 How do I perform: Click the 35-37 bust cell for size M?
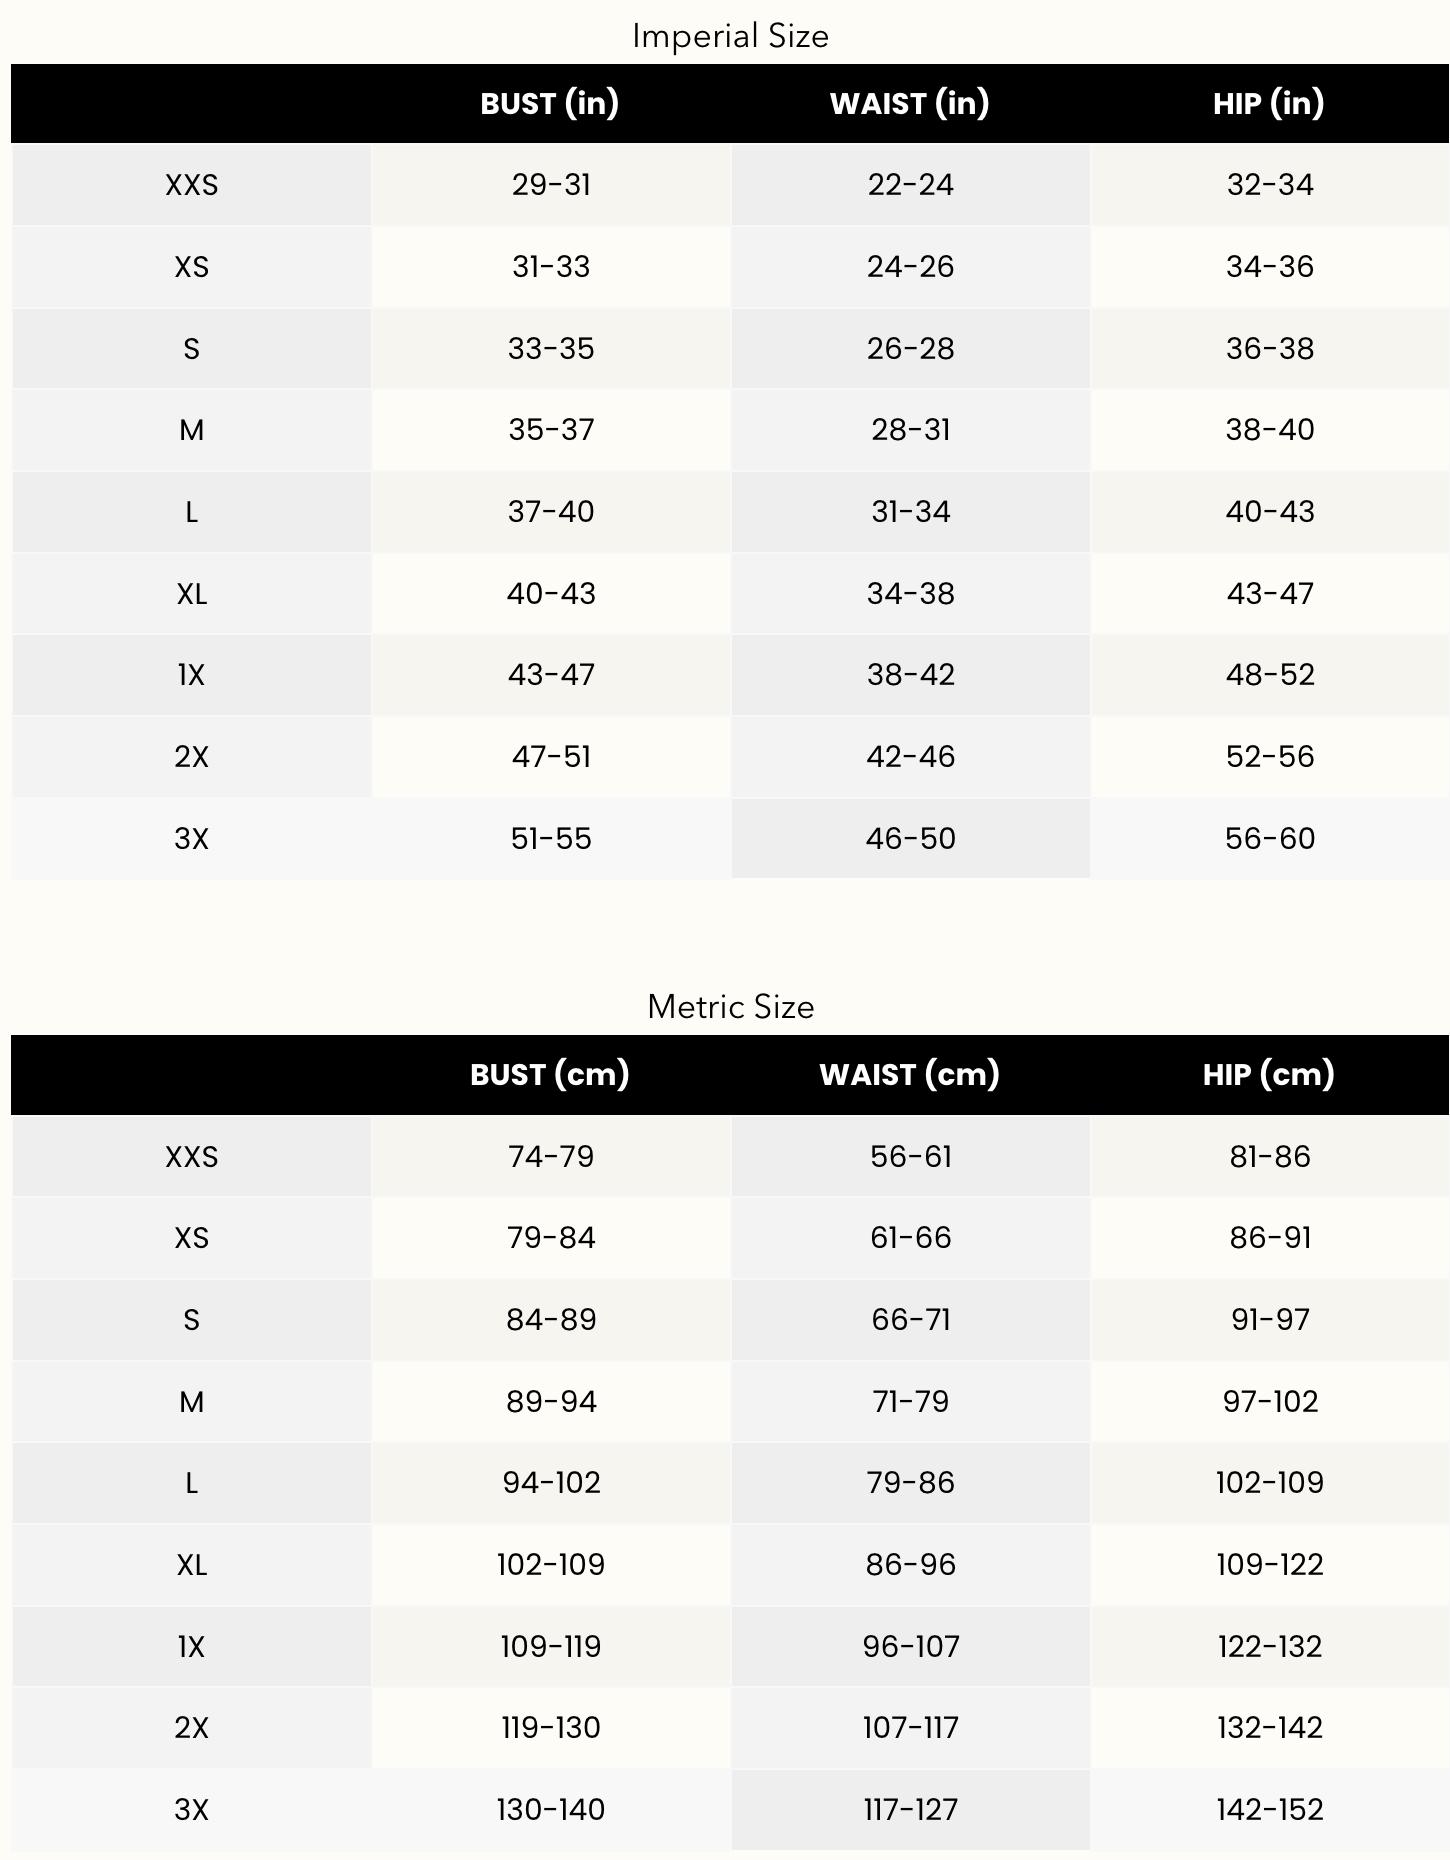pos(551,430)
